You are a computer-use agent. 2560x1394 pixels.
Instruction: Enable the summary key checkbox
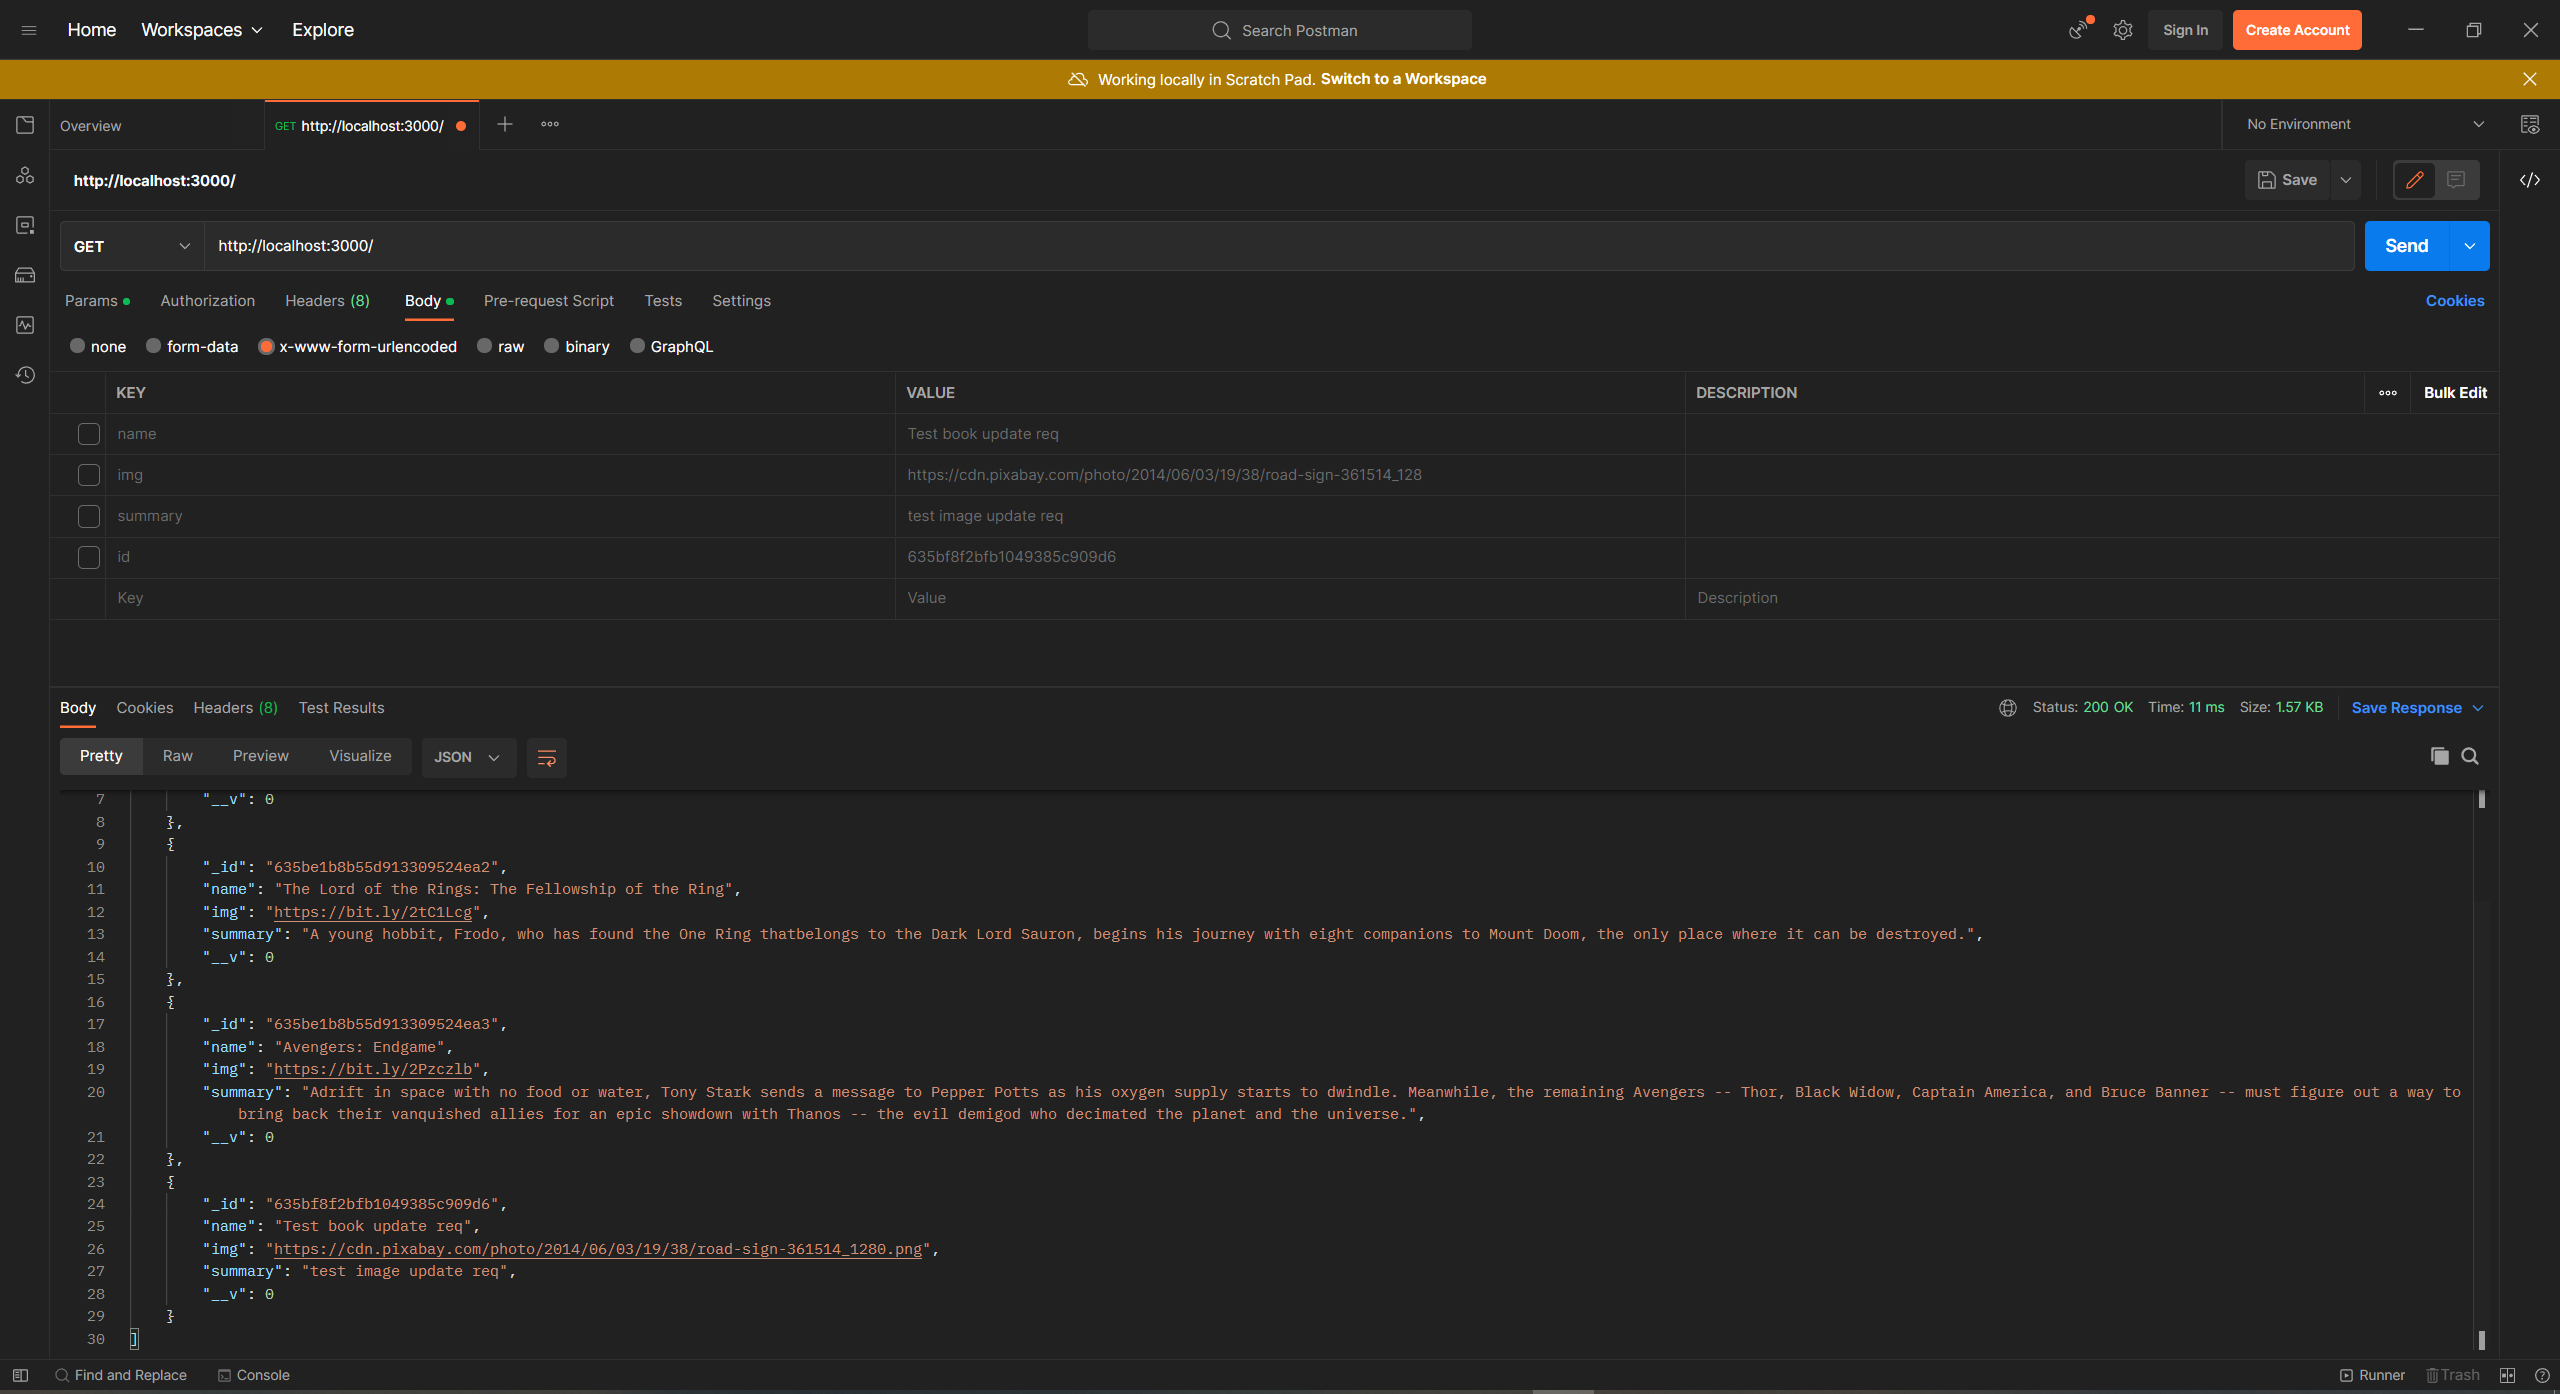[89, 516]
